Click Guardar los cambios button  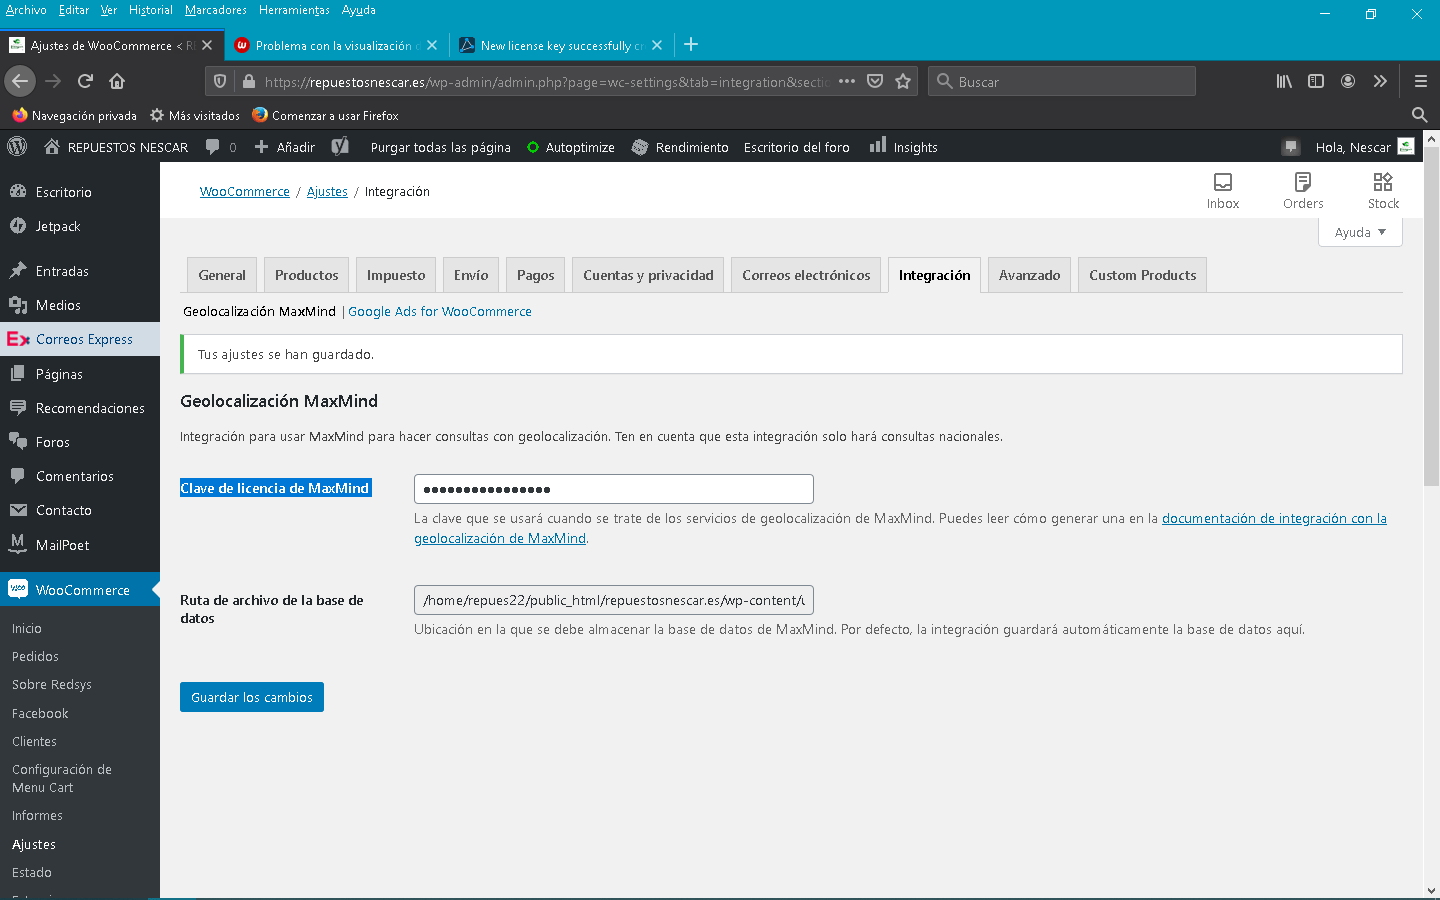click(252, 697)
